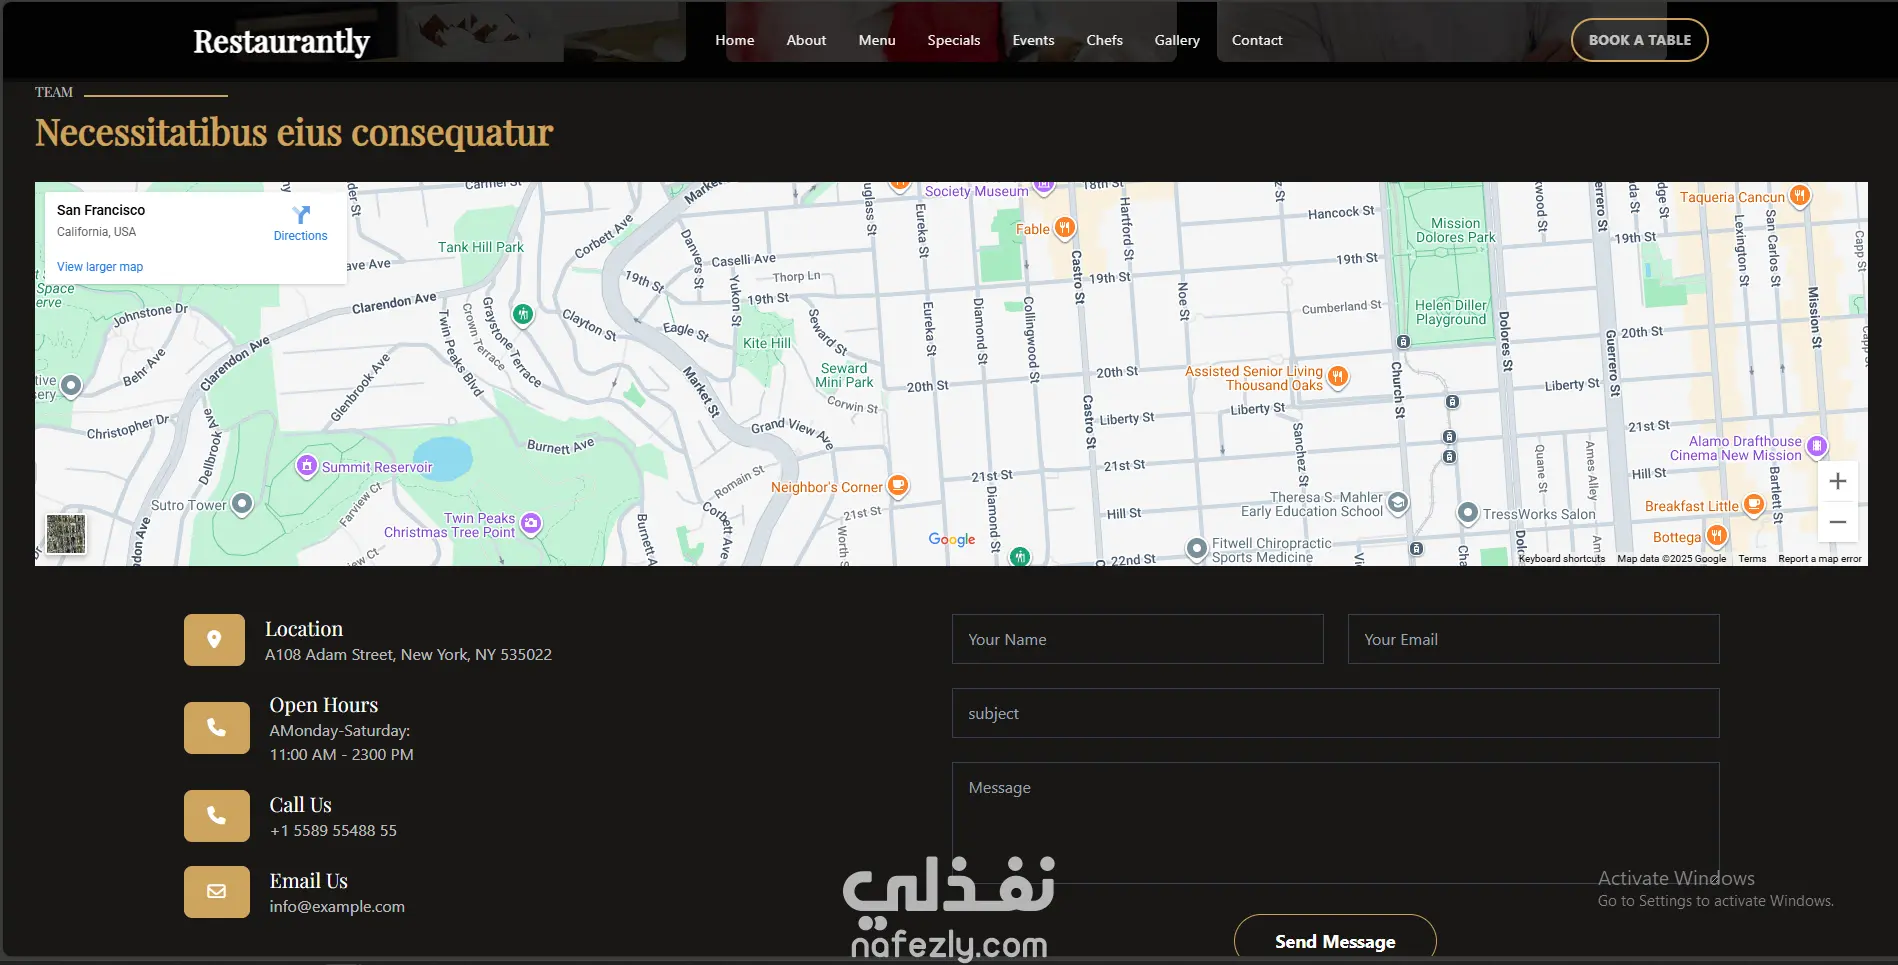Click the Fable restaurant marker
This screenshot has width=1898, height=965.
tap(1065, 228)
